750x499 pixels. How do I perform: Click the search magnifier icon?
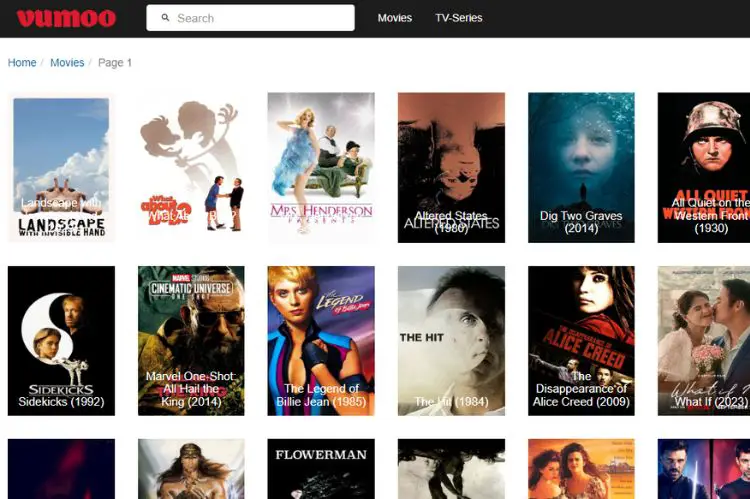point(165,18)
